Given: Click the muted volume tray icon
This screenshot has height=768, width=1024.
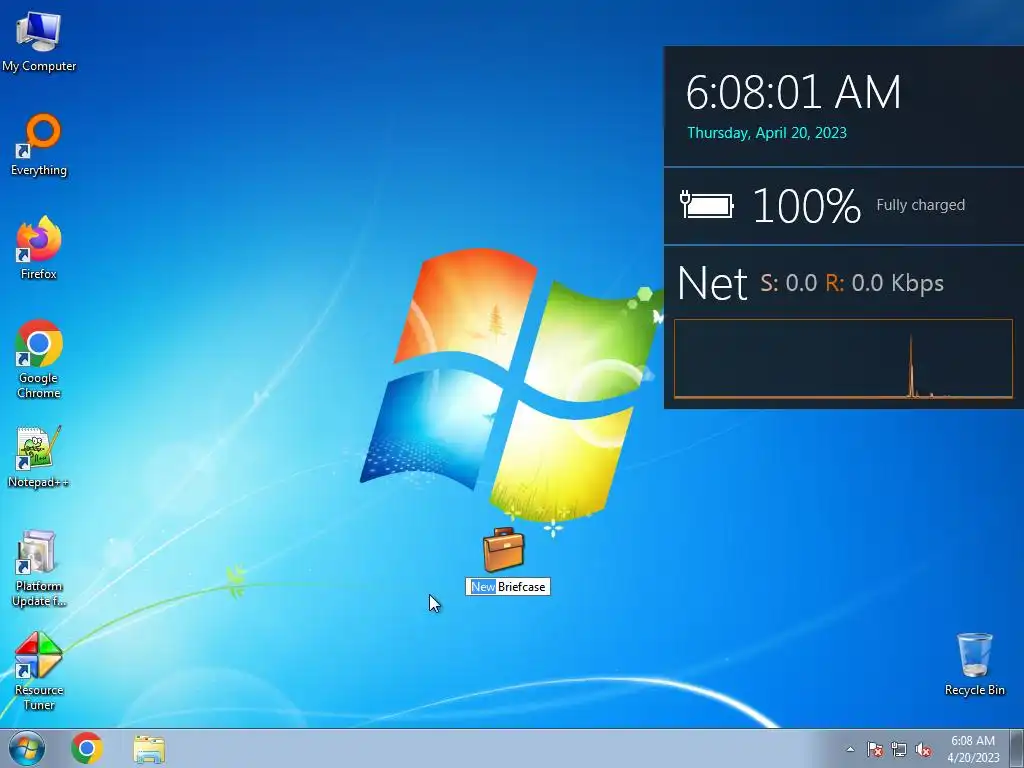Looking at the screenshot, I should [x=923, y=749].
